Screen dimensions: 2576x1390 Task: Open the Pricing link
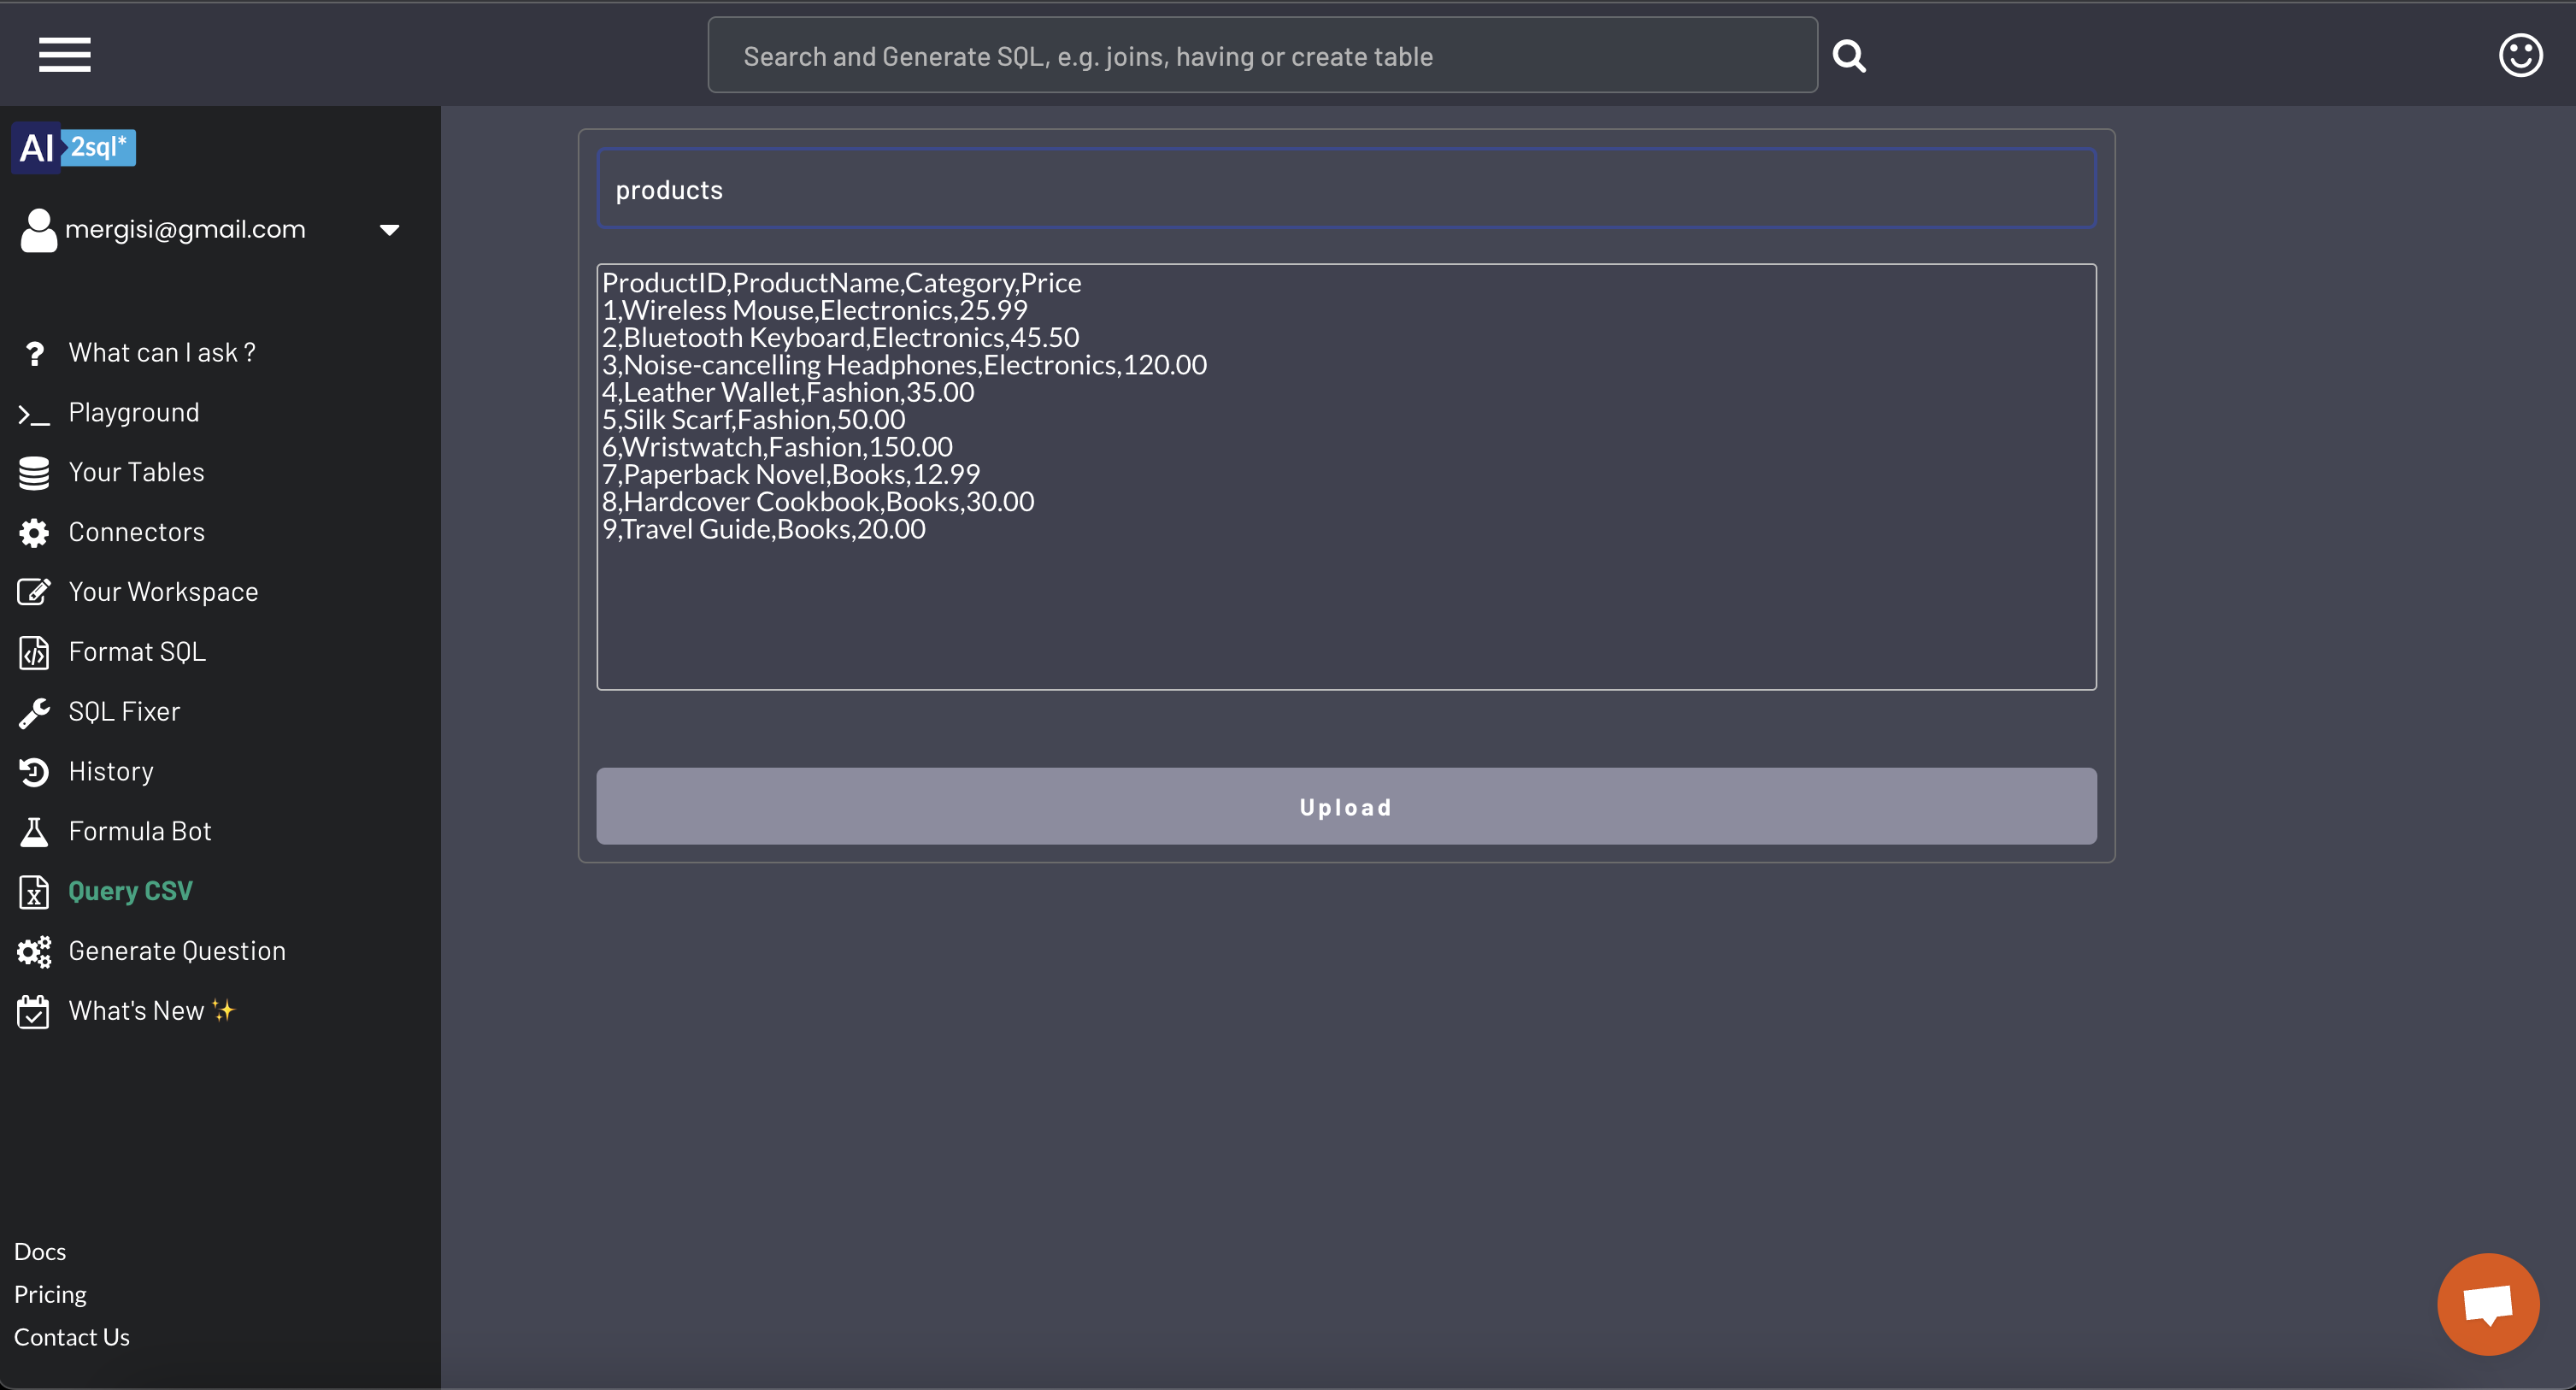point(50,1295)
